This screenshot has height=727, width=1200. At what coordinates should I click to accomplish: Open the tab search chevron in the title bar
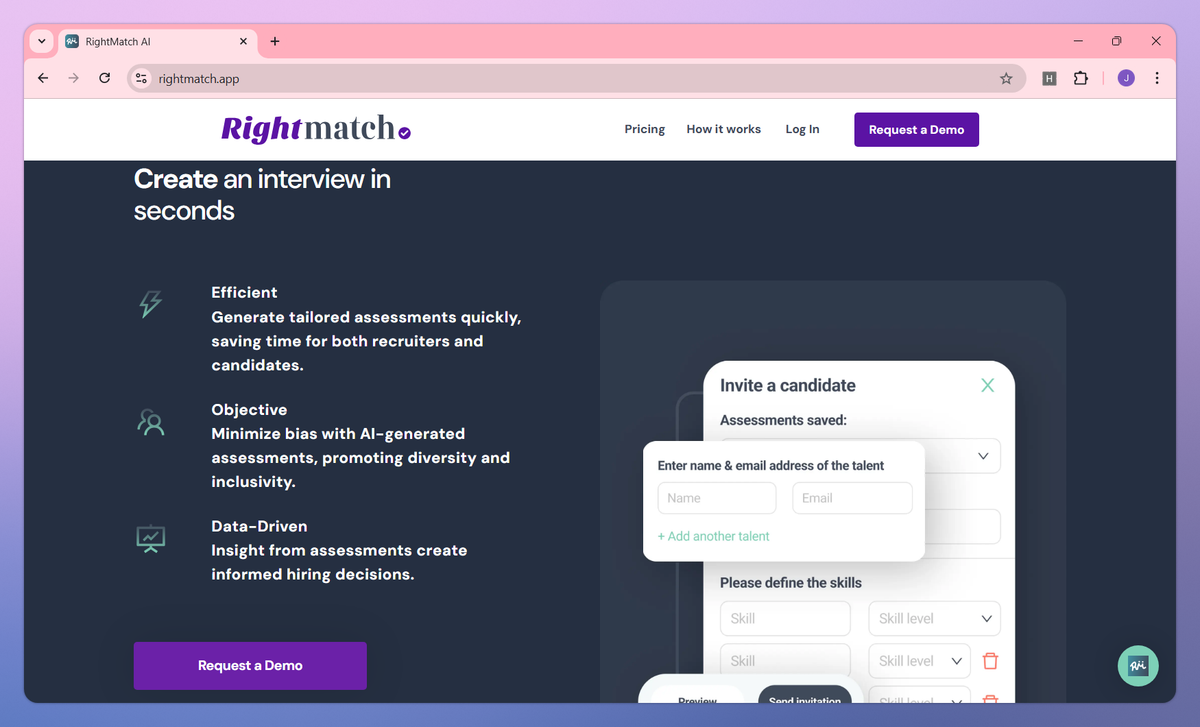(40, 41)
